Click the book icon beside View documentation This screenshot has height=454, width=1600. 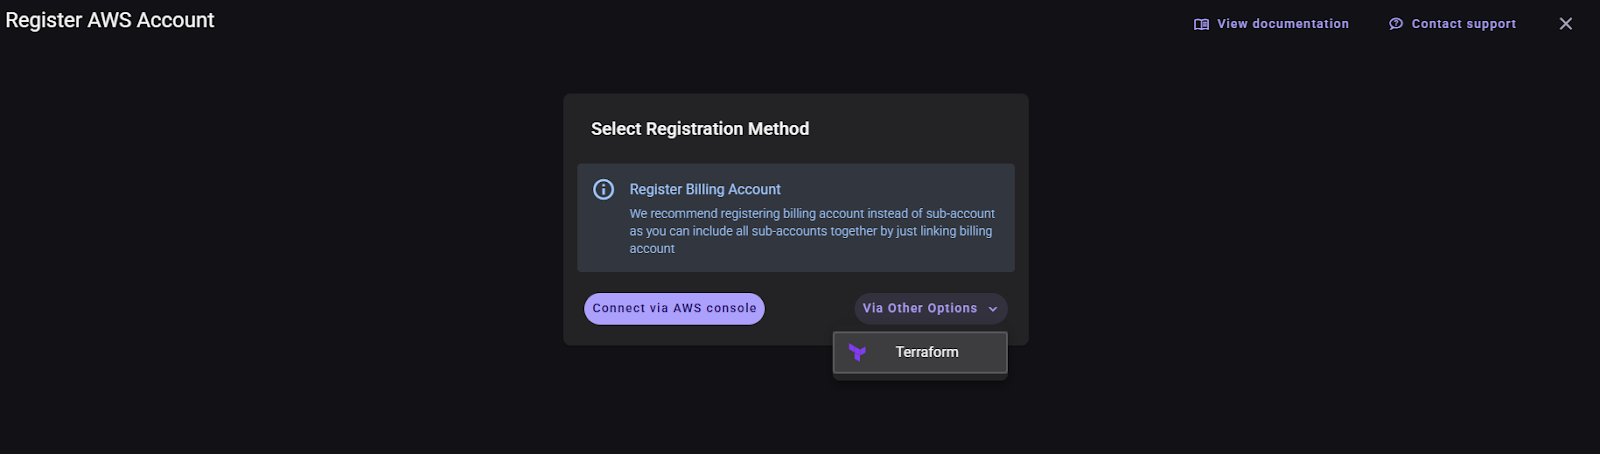(1201, 24)
